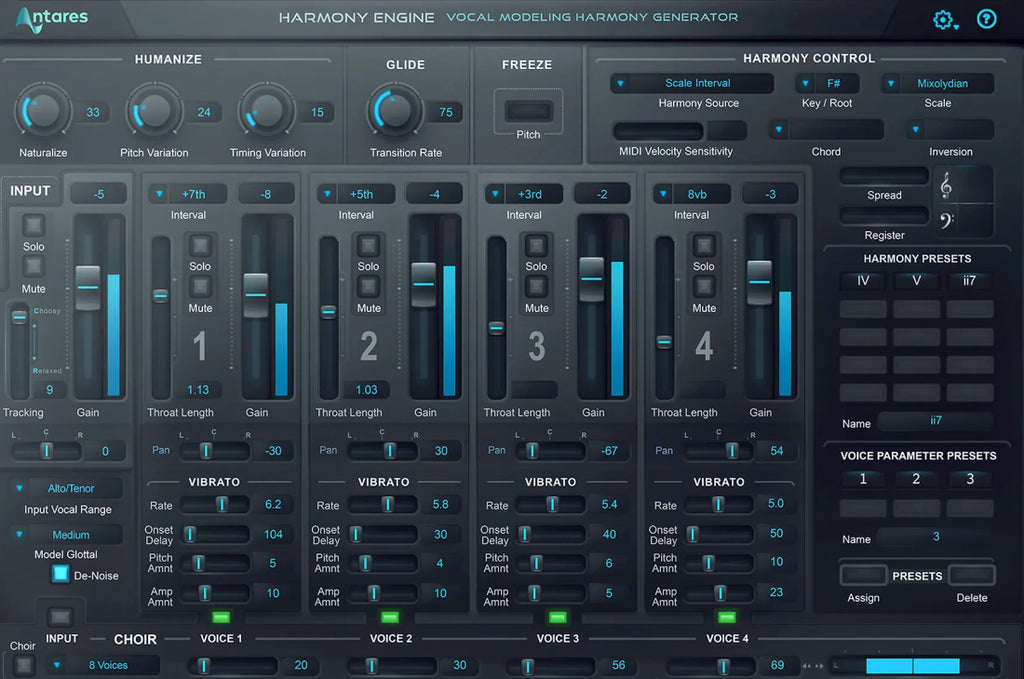The height and width of the screenshot is (679, 1024).
Task: Click the bass clef register icon
Action: (x=946, y=221)
